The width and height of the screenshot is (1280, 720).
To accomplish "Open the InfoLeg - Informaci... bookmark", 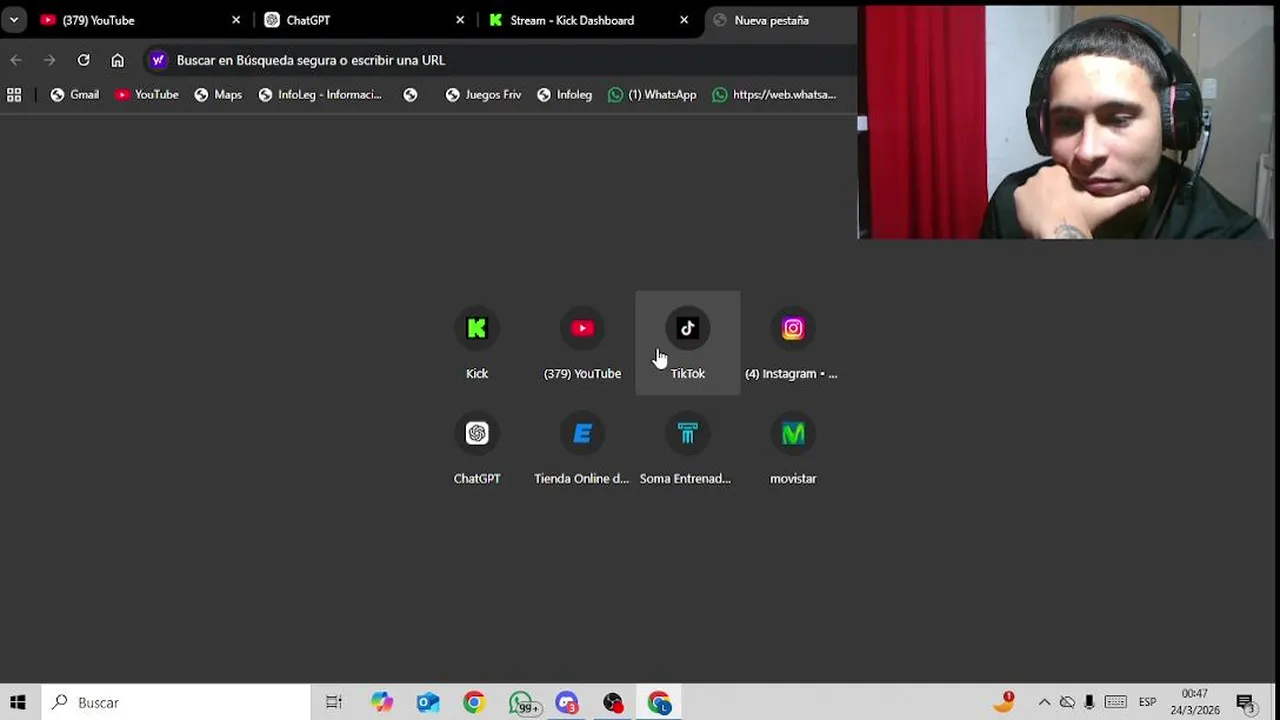I will pyautogui.click(x=320, y=95).
